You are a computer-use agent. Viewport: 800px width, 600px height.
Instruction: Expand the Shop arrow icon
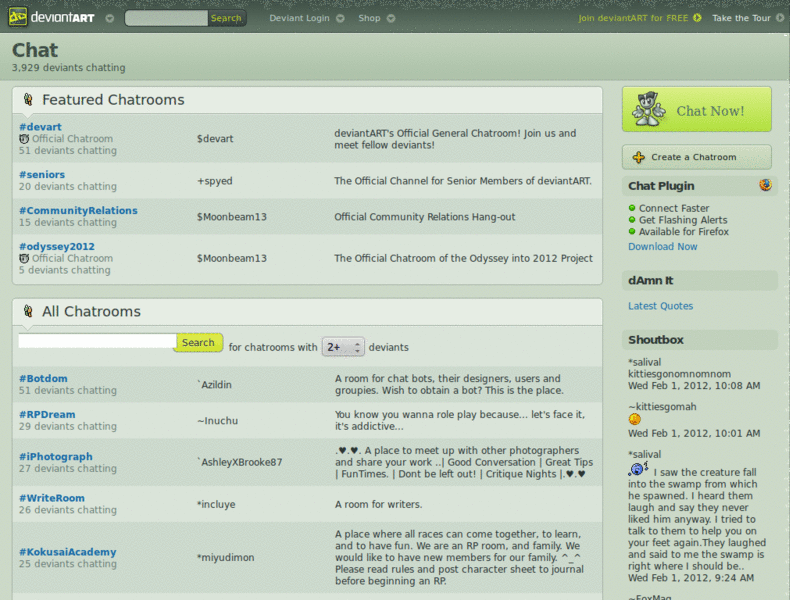391,18
